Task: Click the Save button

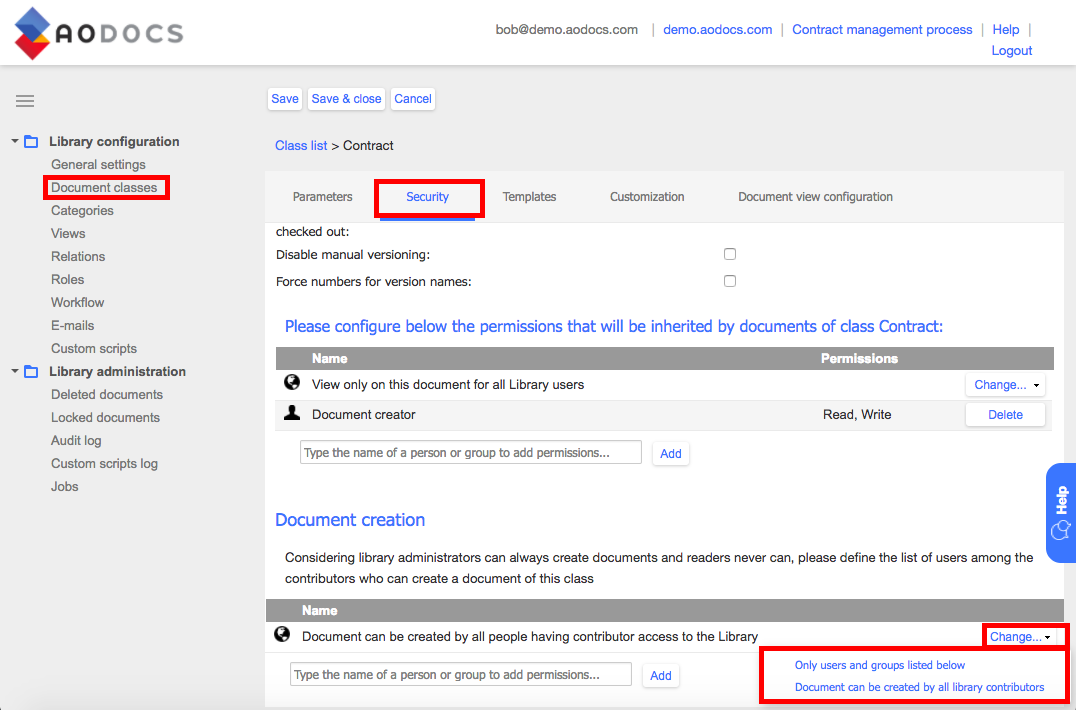Action: (285, 99)
